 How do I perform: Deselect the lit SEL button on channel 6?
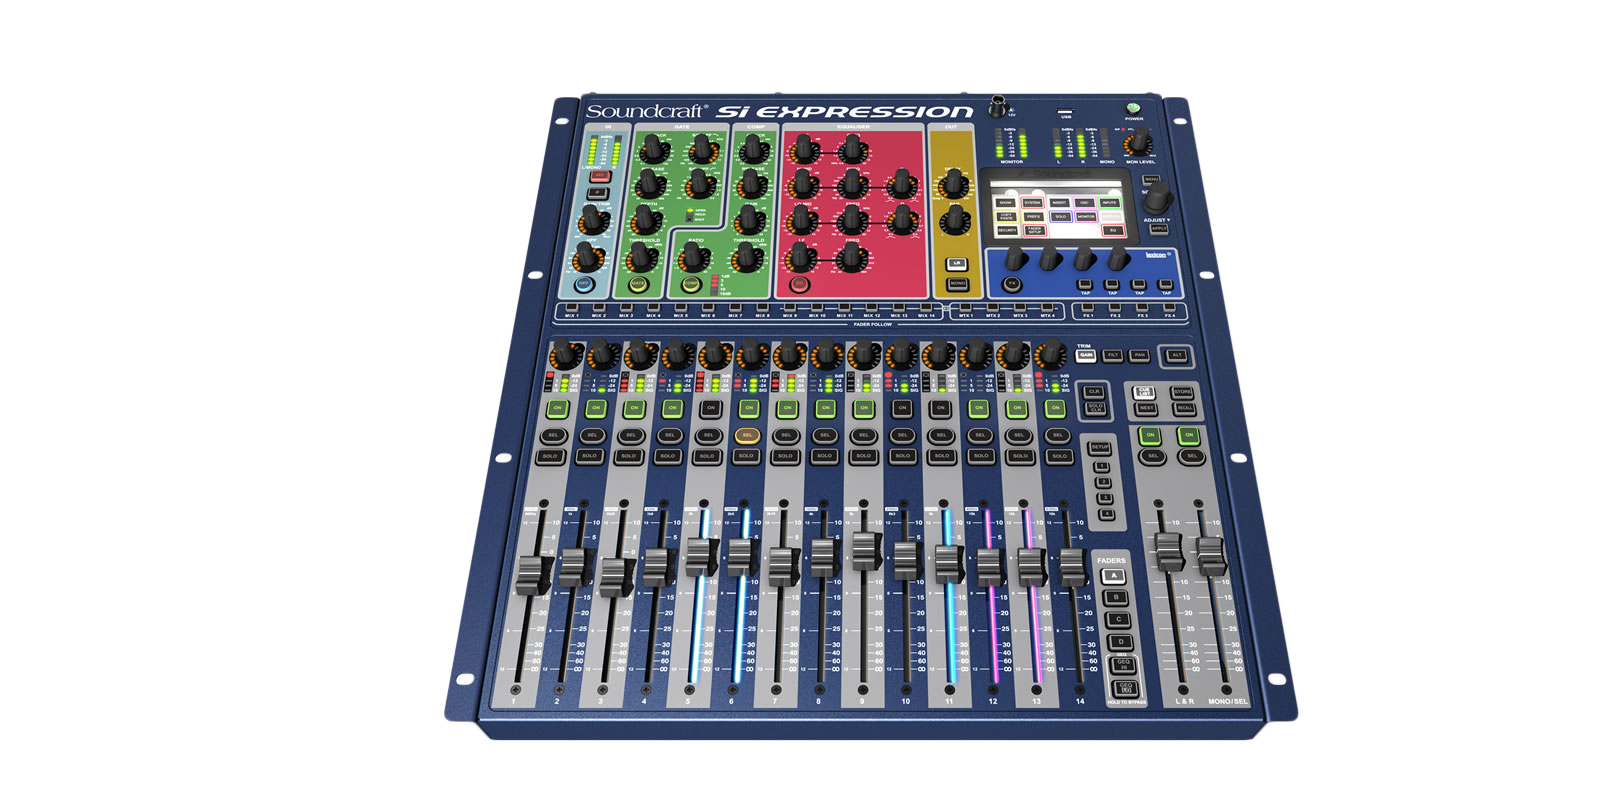[x=746, y=435]
